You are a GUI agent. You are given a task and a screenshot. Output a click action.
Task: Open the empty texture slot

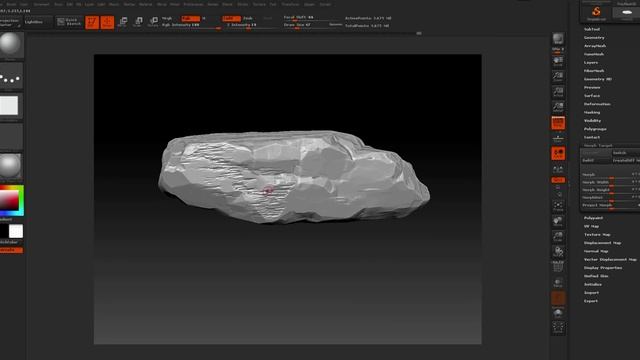point(11,137)
